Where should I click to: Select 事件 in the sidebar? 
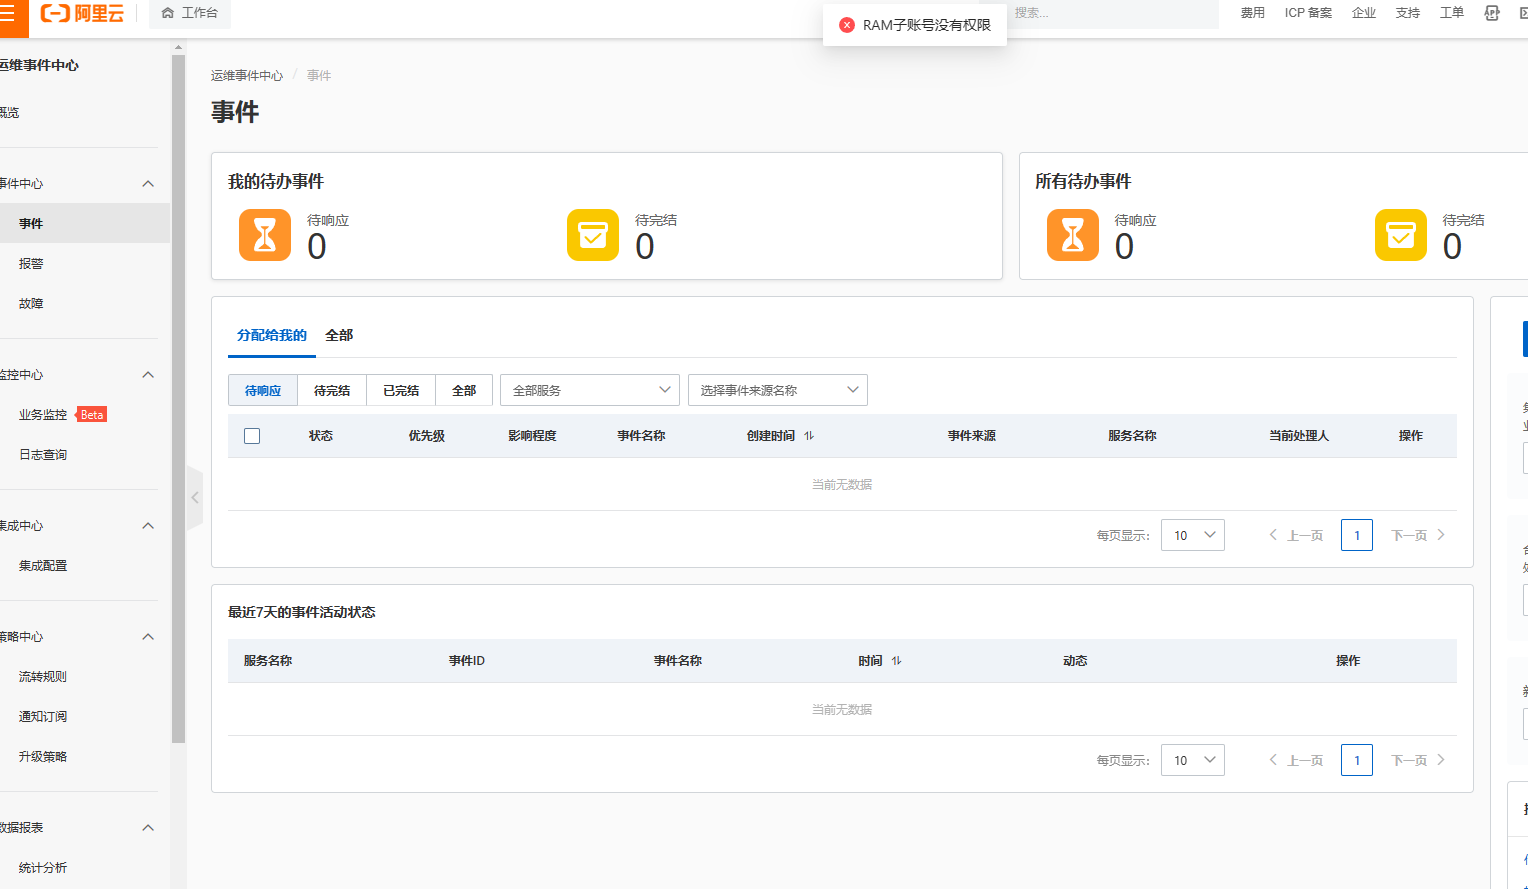[x=85, y=223]
